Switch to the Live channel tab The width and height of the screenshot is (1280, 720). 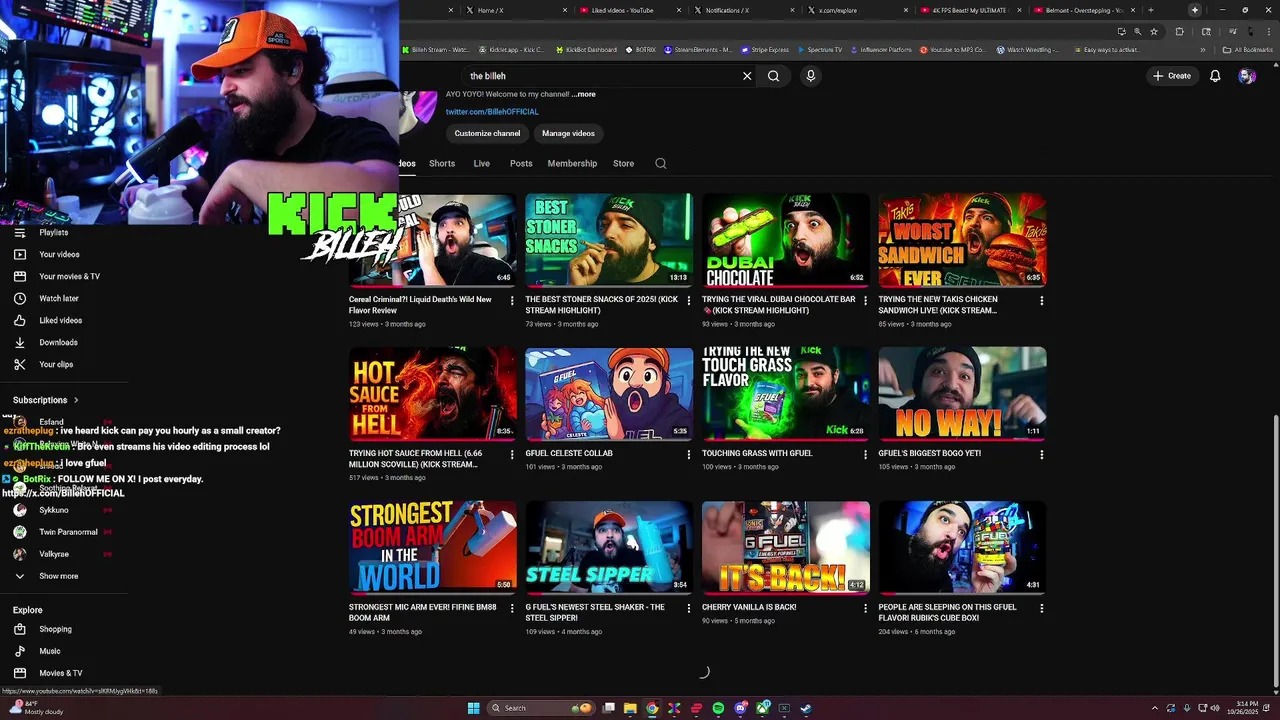pyautogui.click(x=482, y=163)
